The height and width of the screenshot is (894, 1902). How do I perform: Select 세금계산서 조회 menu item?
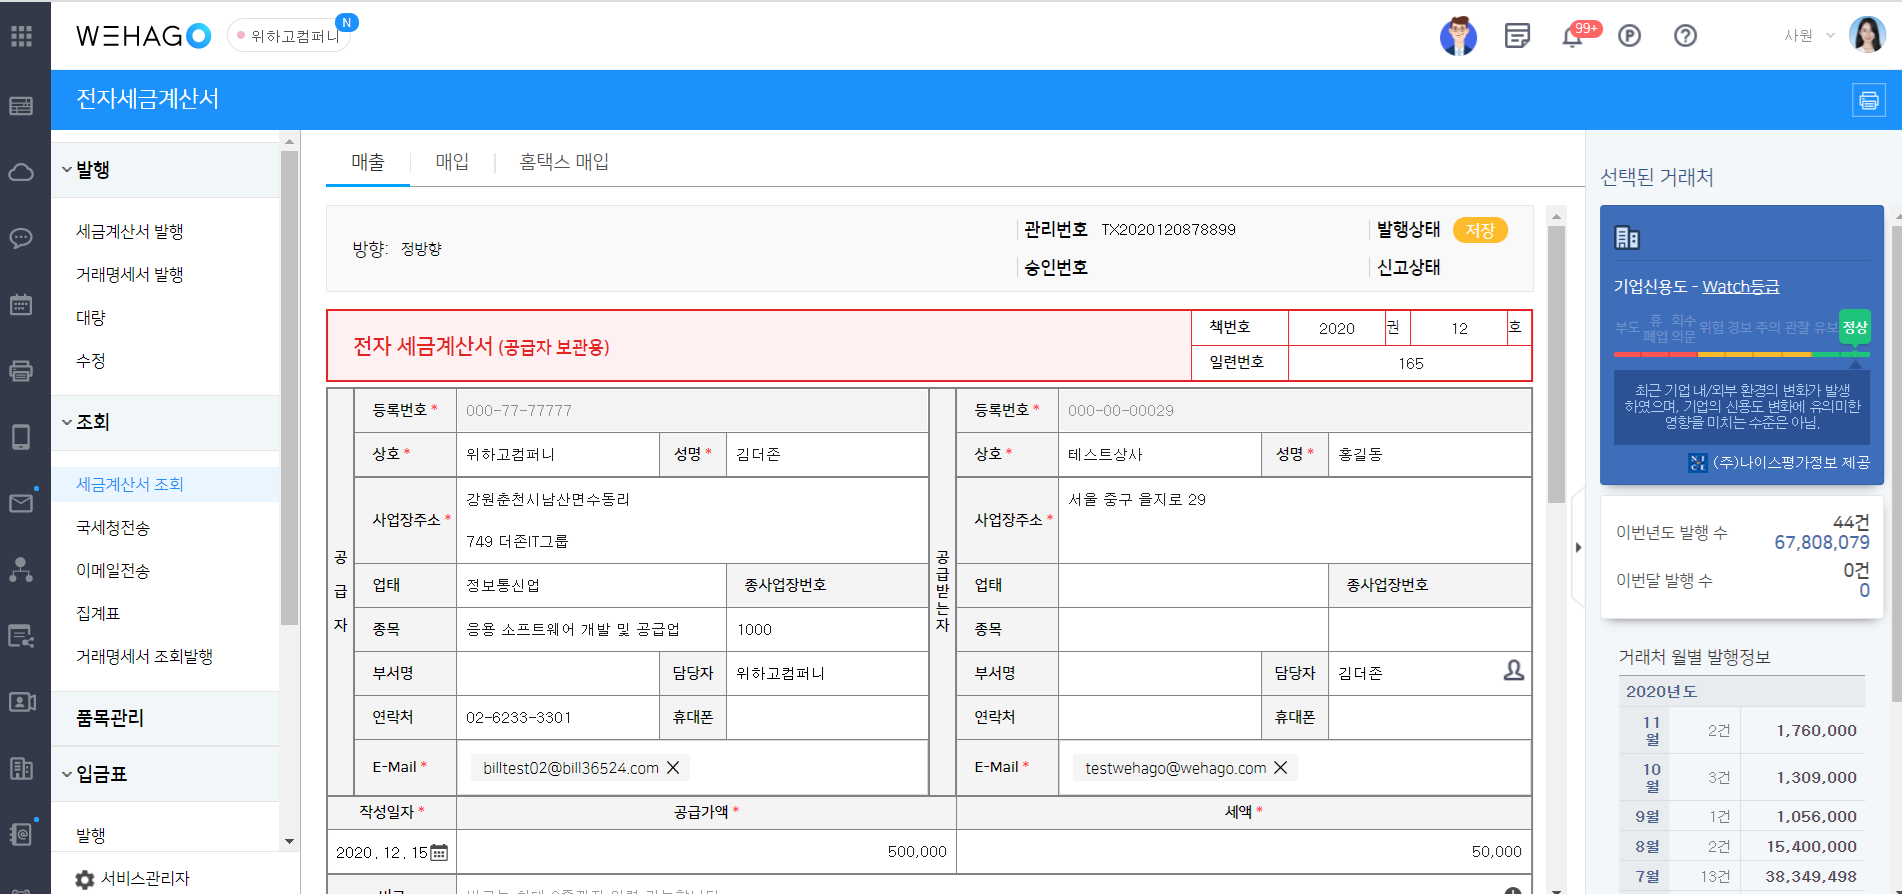point(130,485)
